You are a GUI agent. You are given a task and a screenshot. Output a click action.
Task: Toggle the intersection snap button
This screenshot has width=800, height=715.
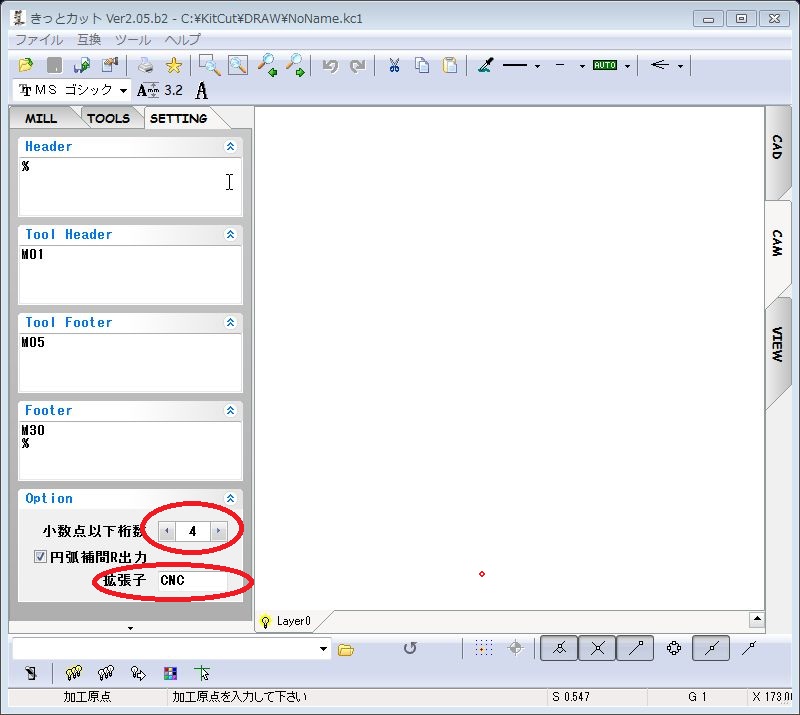click(x=597, y=648)
